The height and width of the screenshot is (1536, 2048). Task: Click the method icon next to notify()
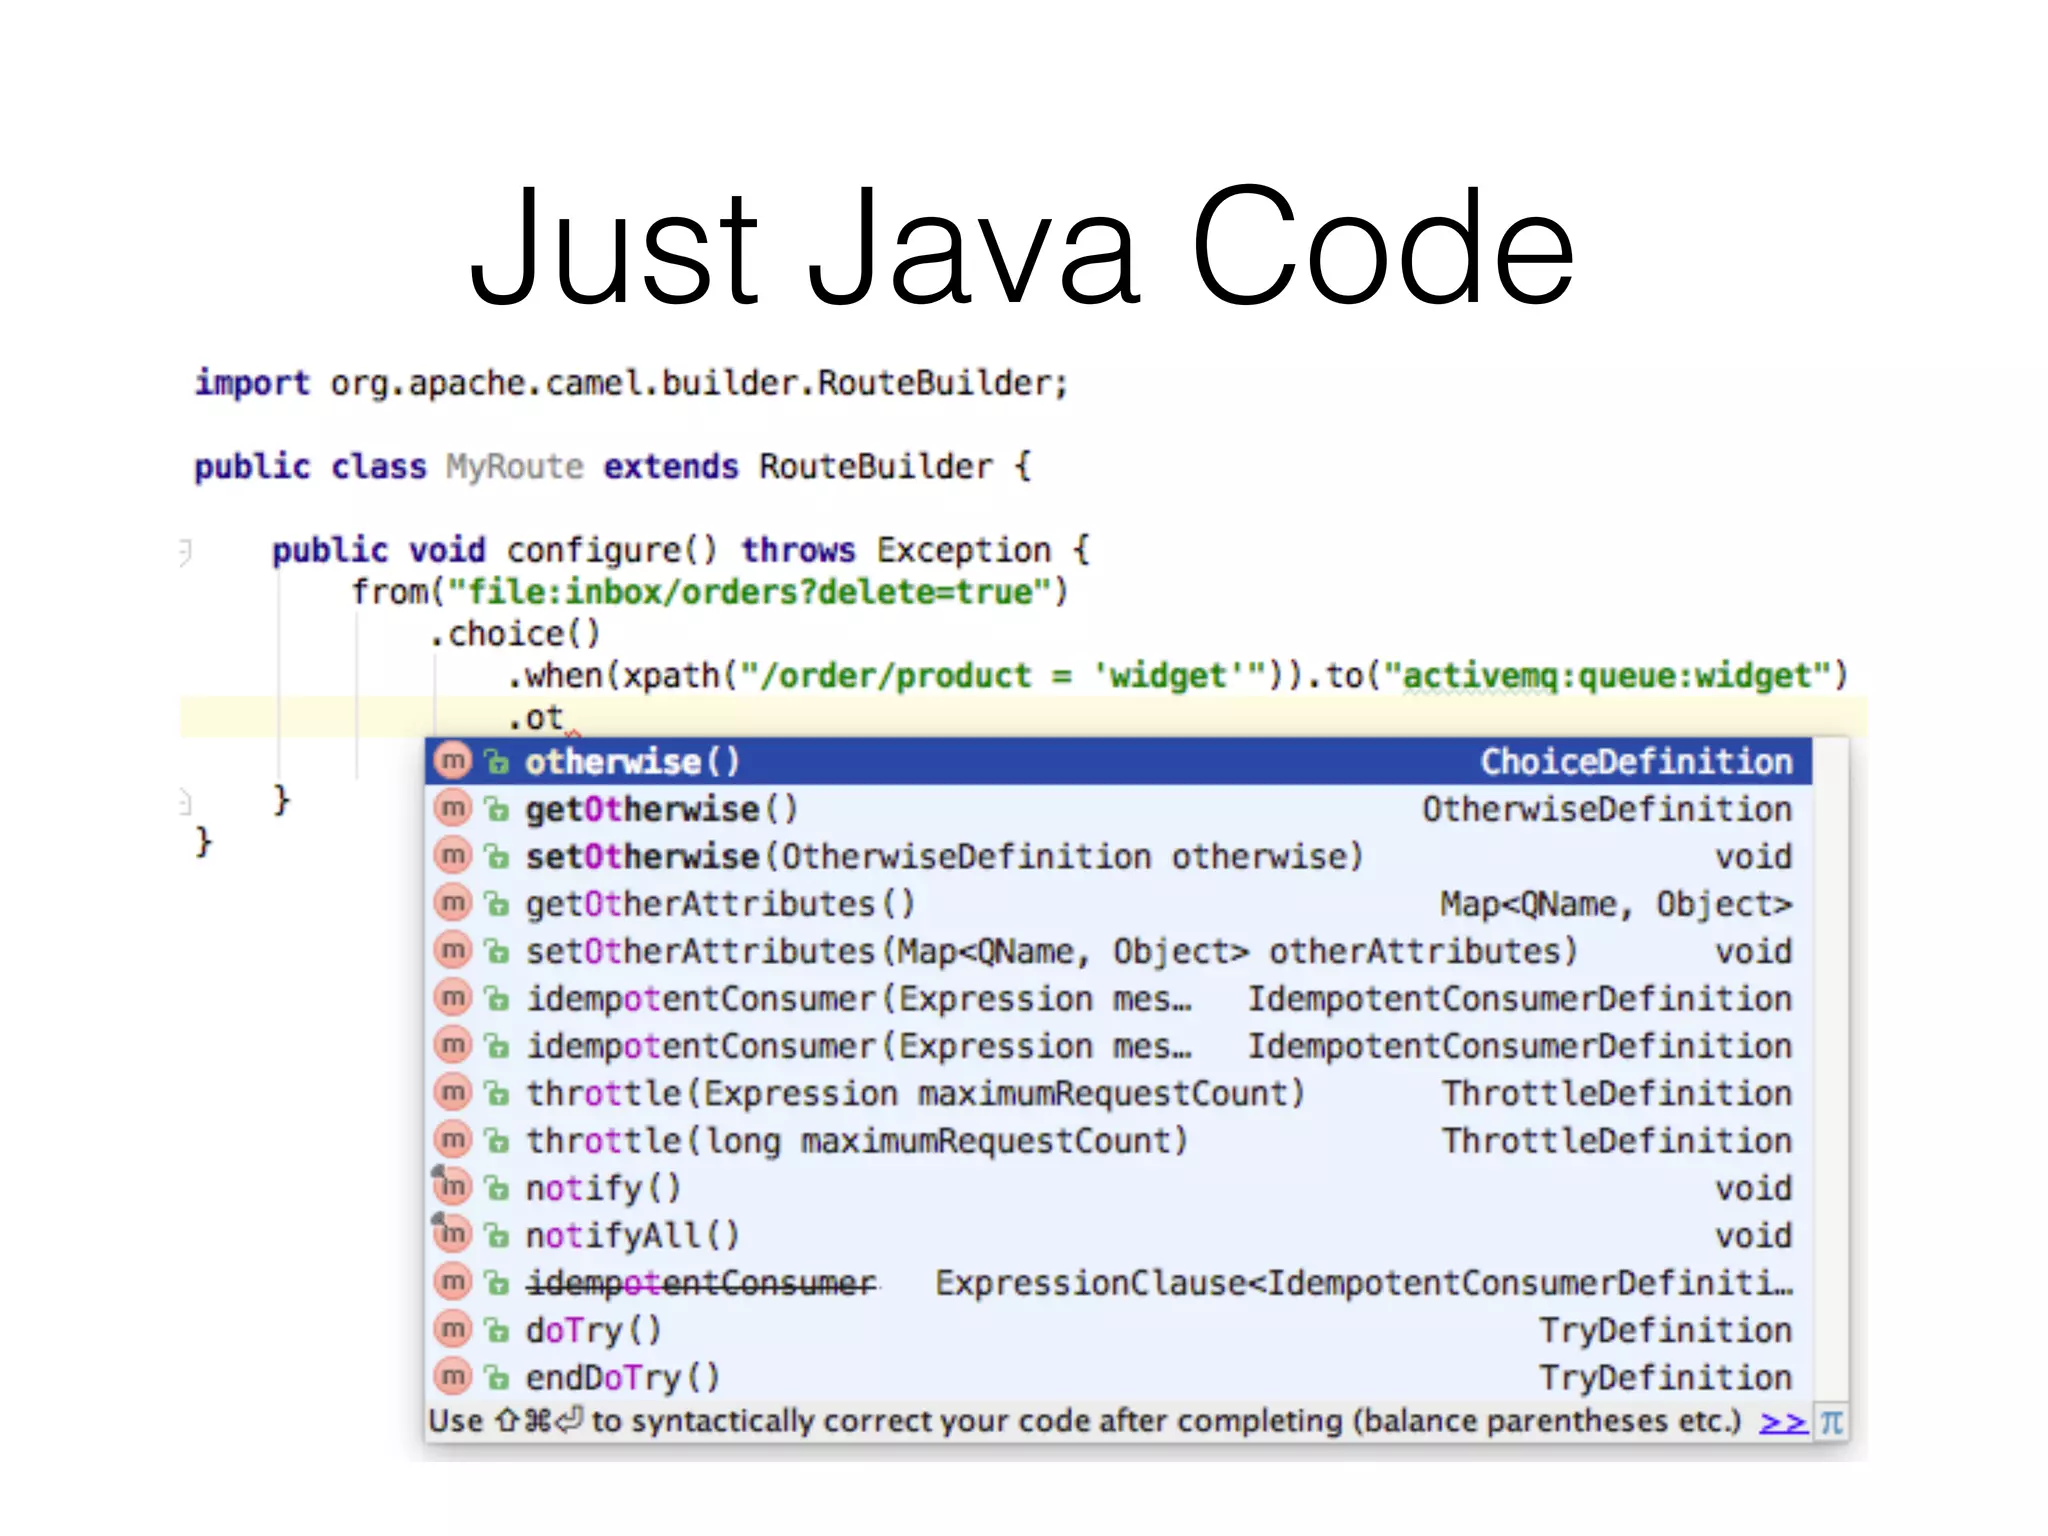pyautogui.click(x=453, y=1187)
